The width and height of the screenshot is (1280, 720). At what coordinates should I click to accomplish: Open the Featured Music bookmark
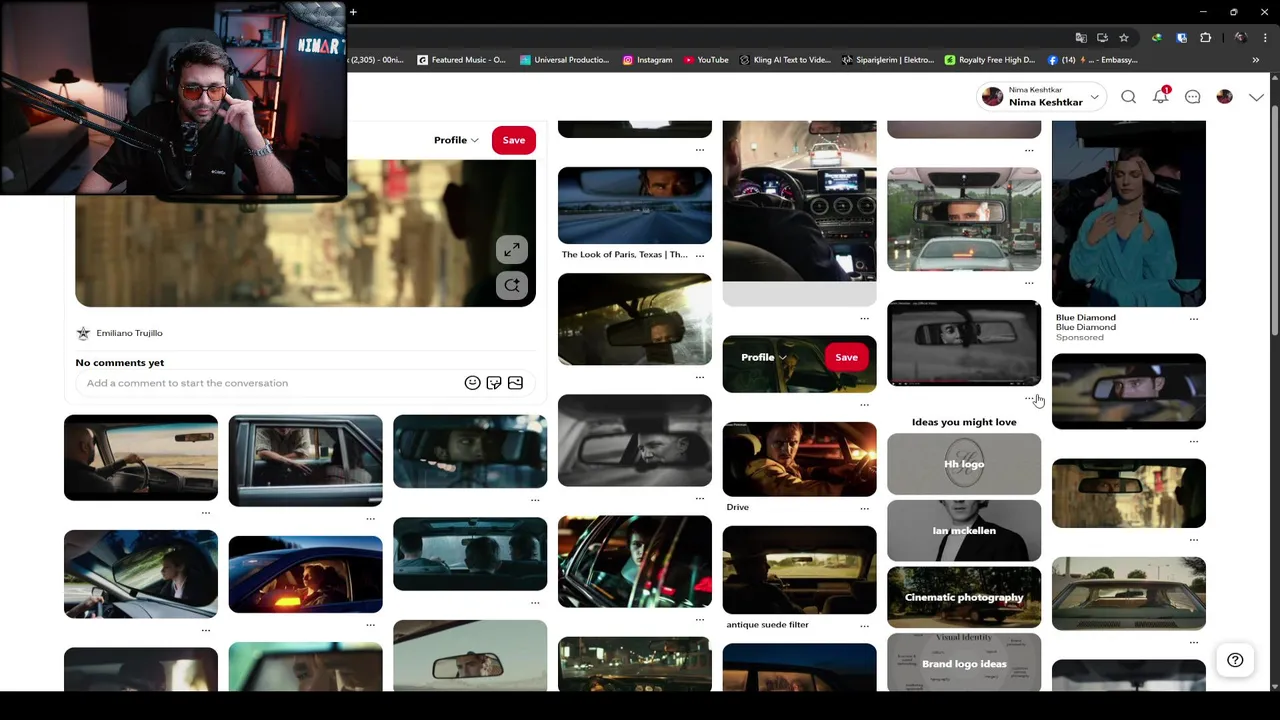(461, 60)
